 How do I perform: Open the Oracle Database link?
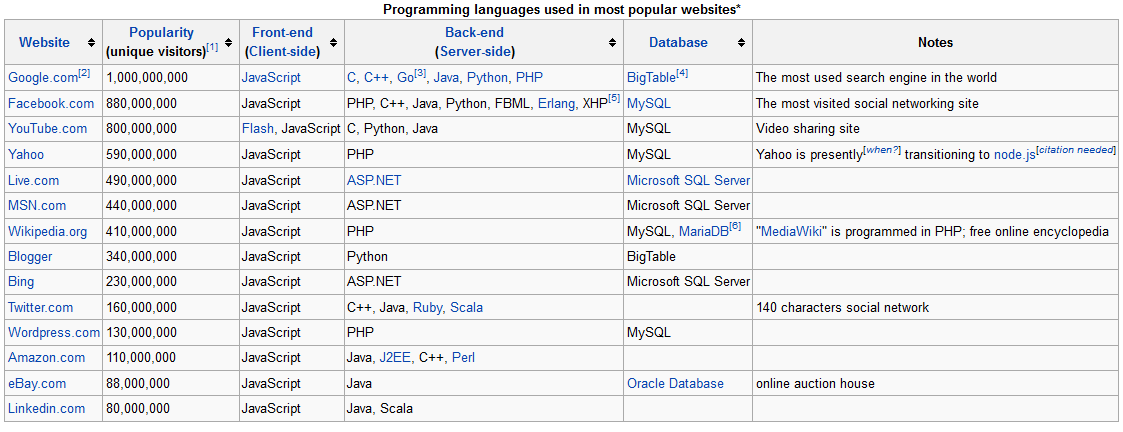(675, 383)
